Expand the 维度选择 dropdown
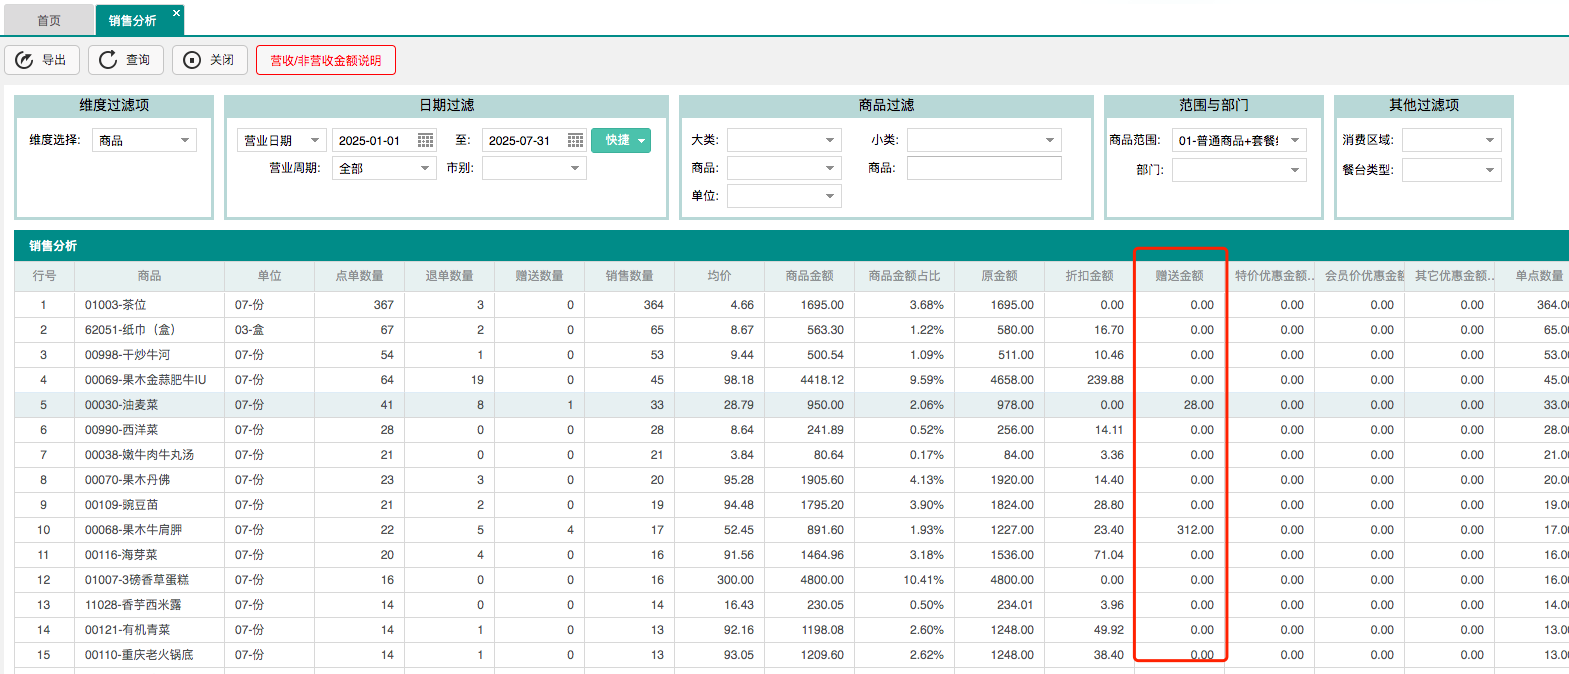The height and width of the screenshot is (674, 1569). point(184,140)
